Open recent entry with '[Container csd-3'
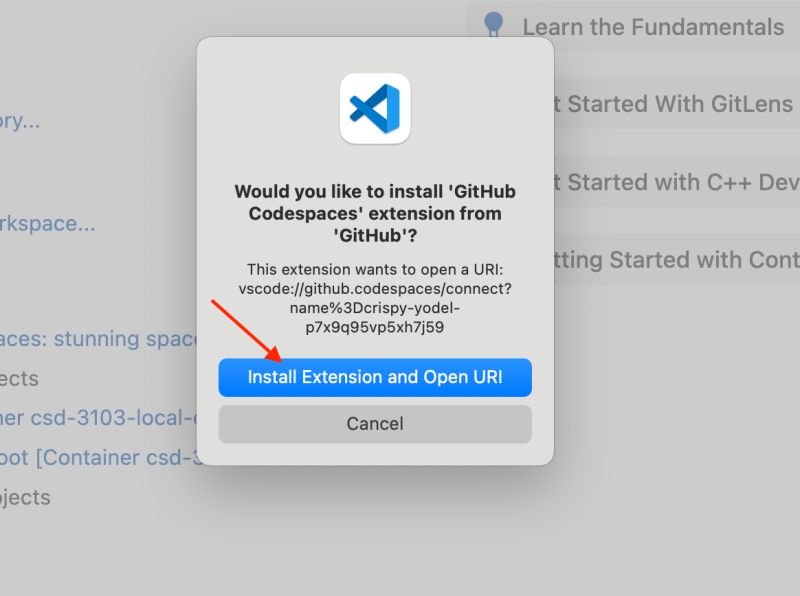This screenshot has height=596, width=800. pyautogui.click(x=101, y=457)
